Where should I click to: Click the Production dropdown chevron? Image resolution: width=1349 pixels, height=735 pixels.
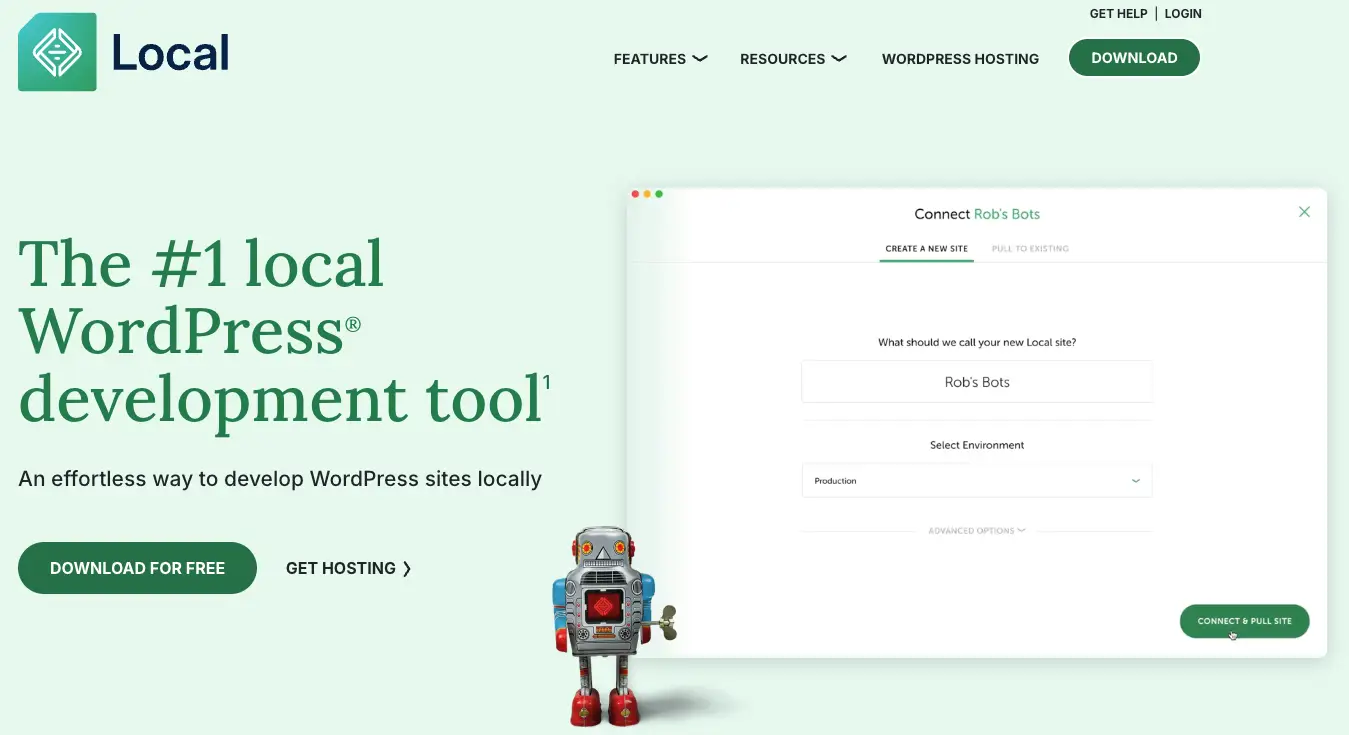pyautogui.click(x=1136, y=481)
